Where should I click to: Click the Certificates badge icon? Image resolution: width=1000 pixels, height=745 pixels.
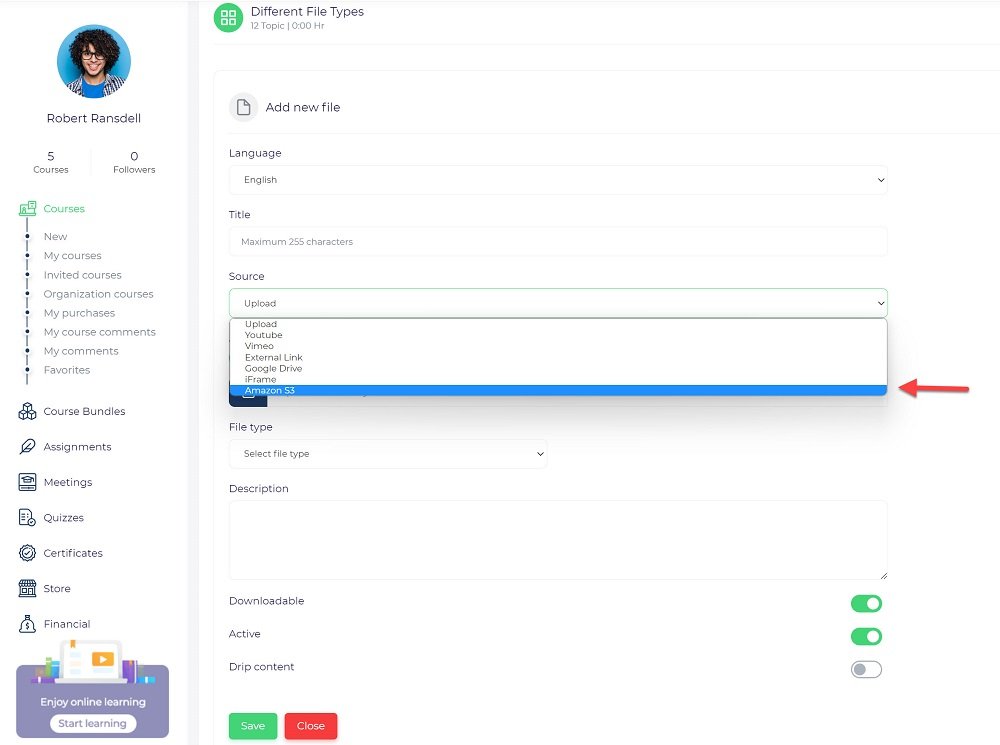(x=28, y=553)
